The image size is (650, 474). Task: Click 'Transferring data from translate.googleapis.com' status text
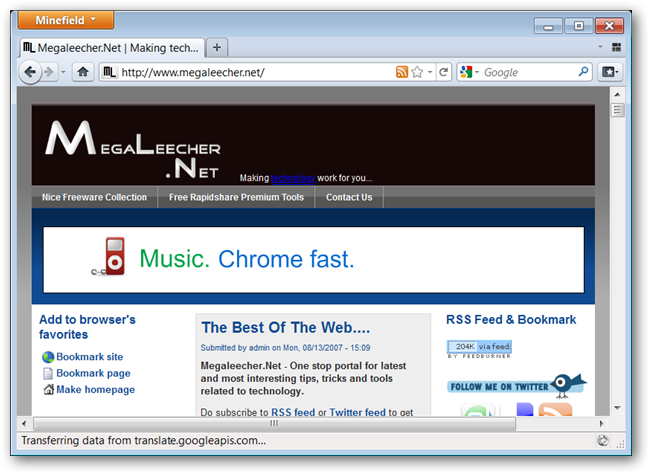143,440
